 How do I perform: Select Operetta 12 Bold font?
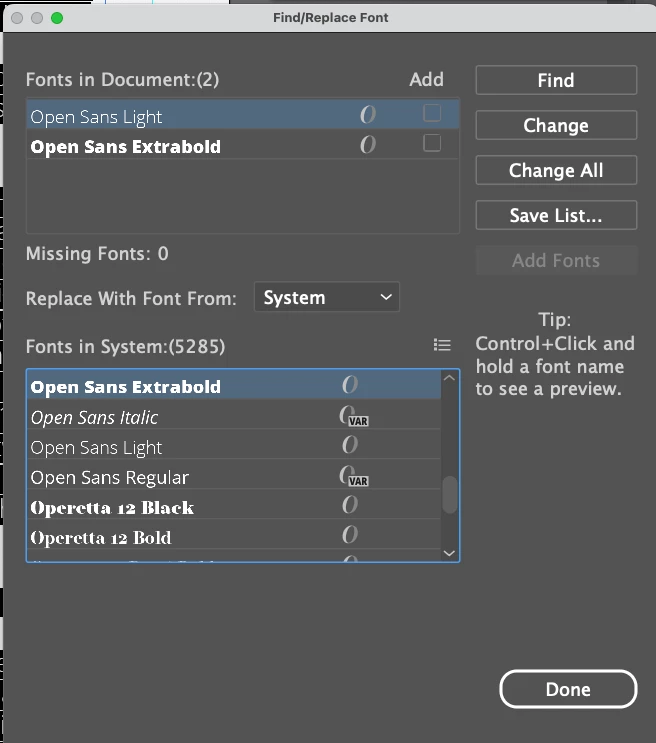[x=234, y=535]
